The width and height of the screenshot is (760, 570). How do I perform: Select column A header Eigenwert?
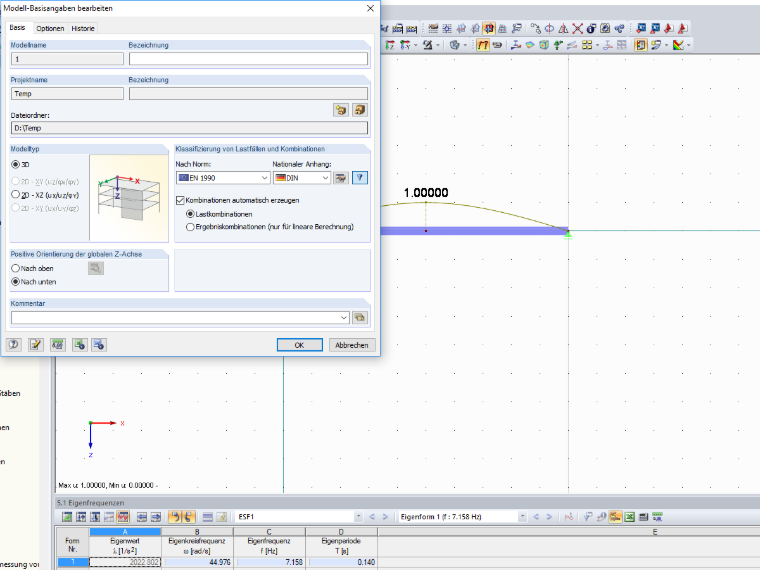coord(125,532)
